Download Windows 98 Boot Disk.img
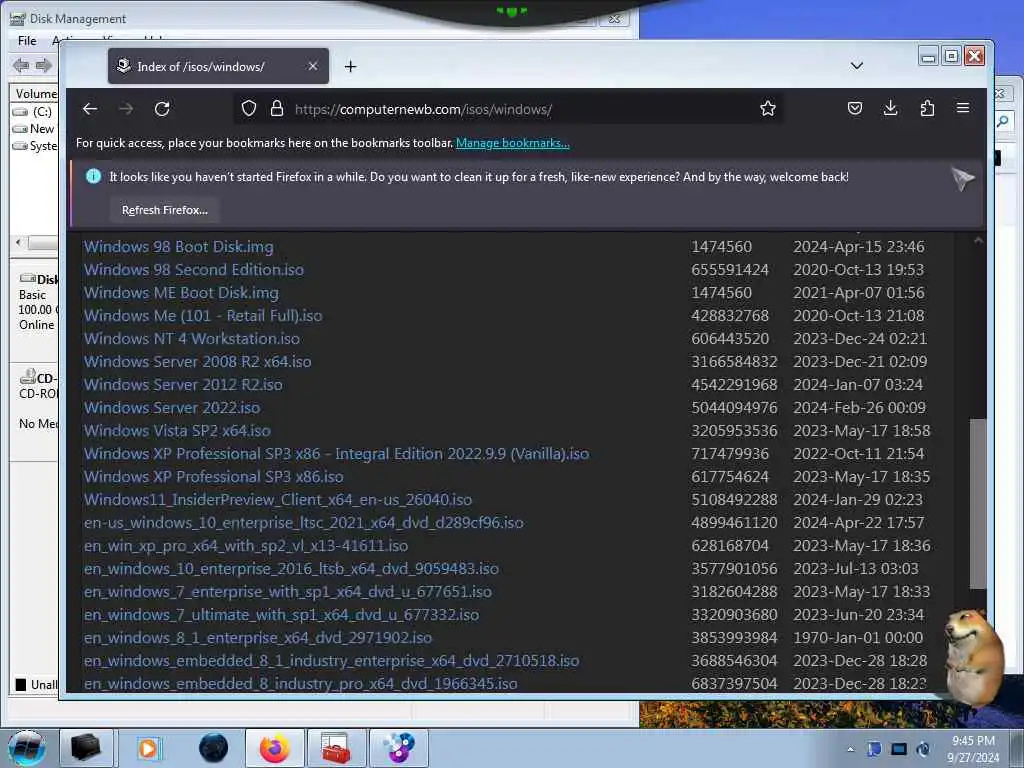Viewport: 1024px width, 768px height. click(x=178, y=247)
